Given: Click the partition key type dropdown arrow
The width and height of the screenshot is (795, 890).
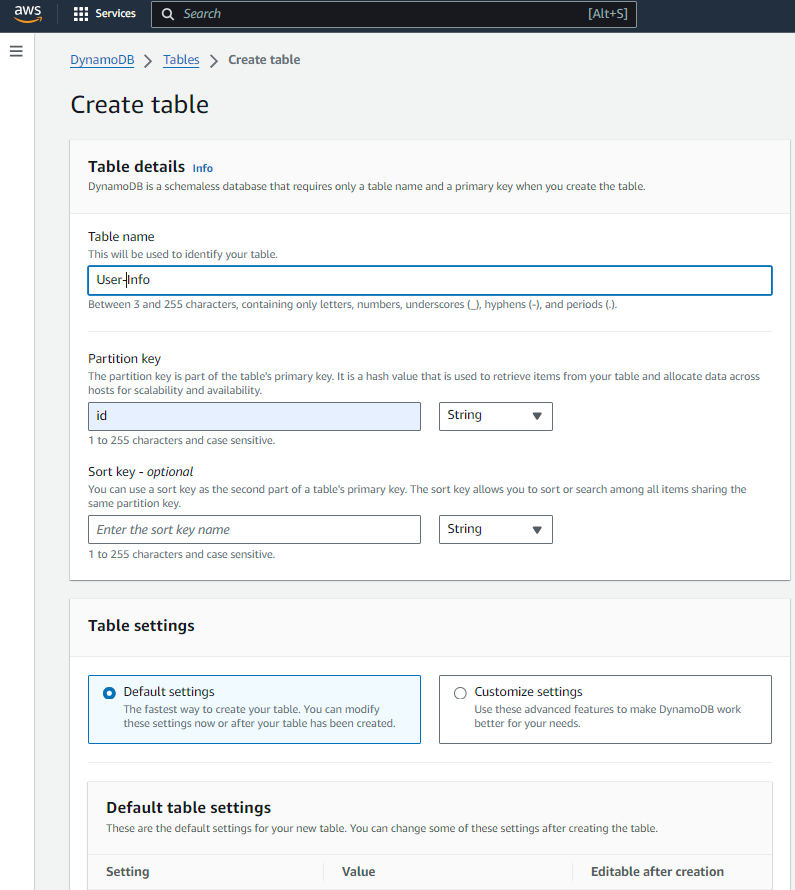Looking at the screenshot, I should (x=538, y=416).
